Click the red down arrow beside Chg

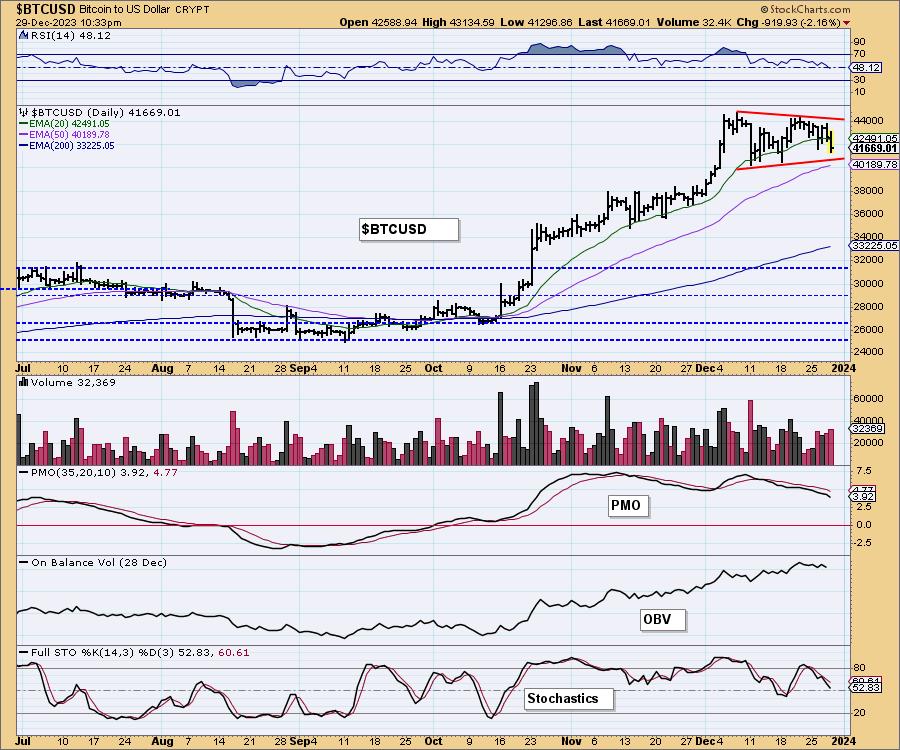[x=847, y=22]
